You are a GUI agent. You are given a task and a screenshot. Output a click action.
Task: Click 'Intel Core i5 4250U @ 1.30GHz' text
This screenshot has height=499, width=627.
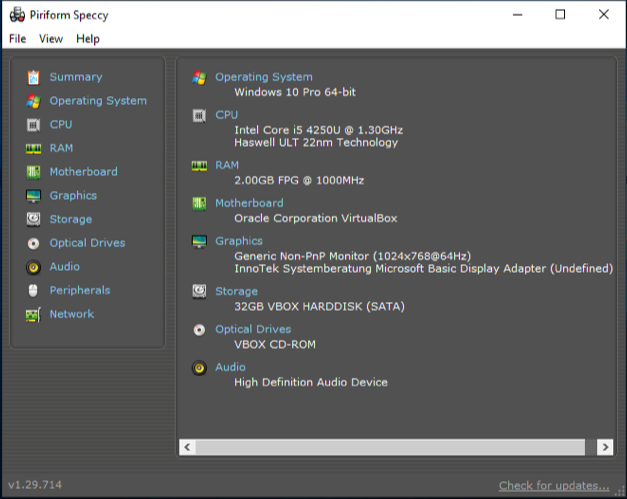[319, 130]
